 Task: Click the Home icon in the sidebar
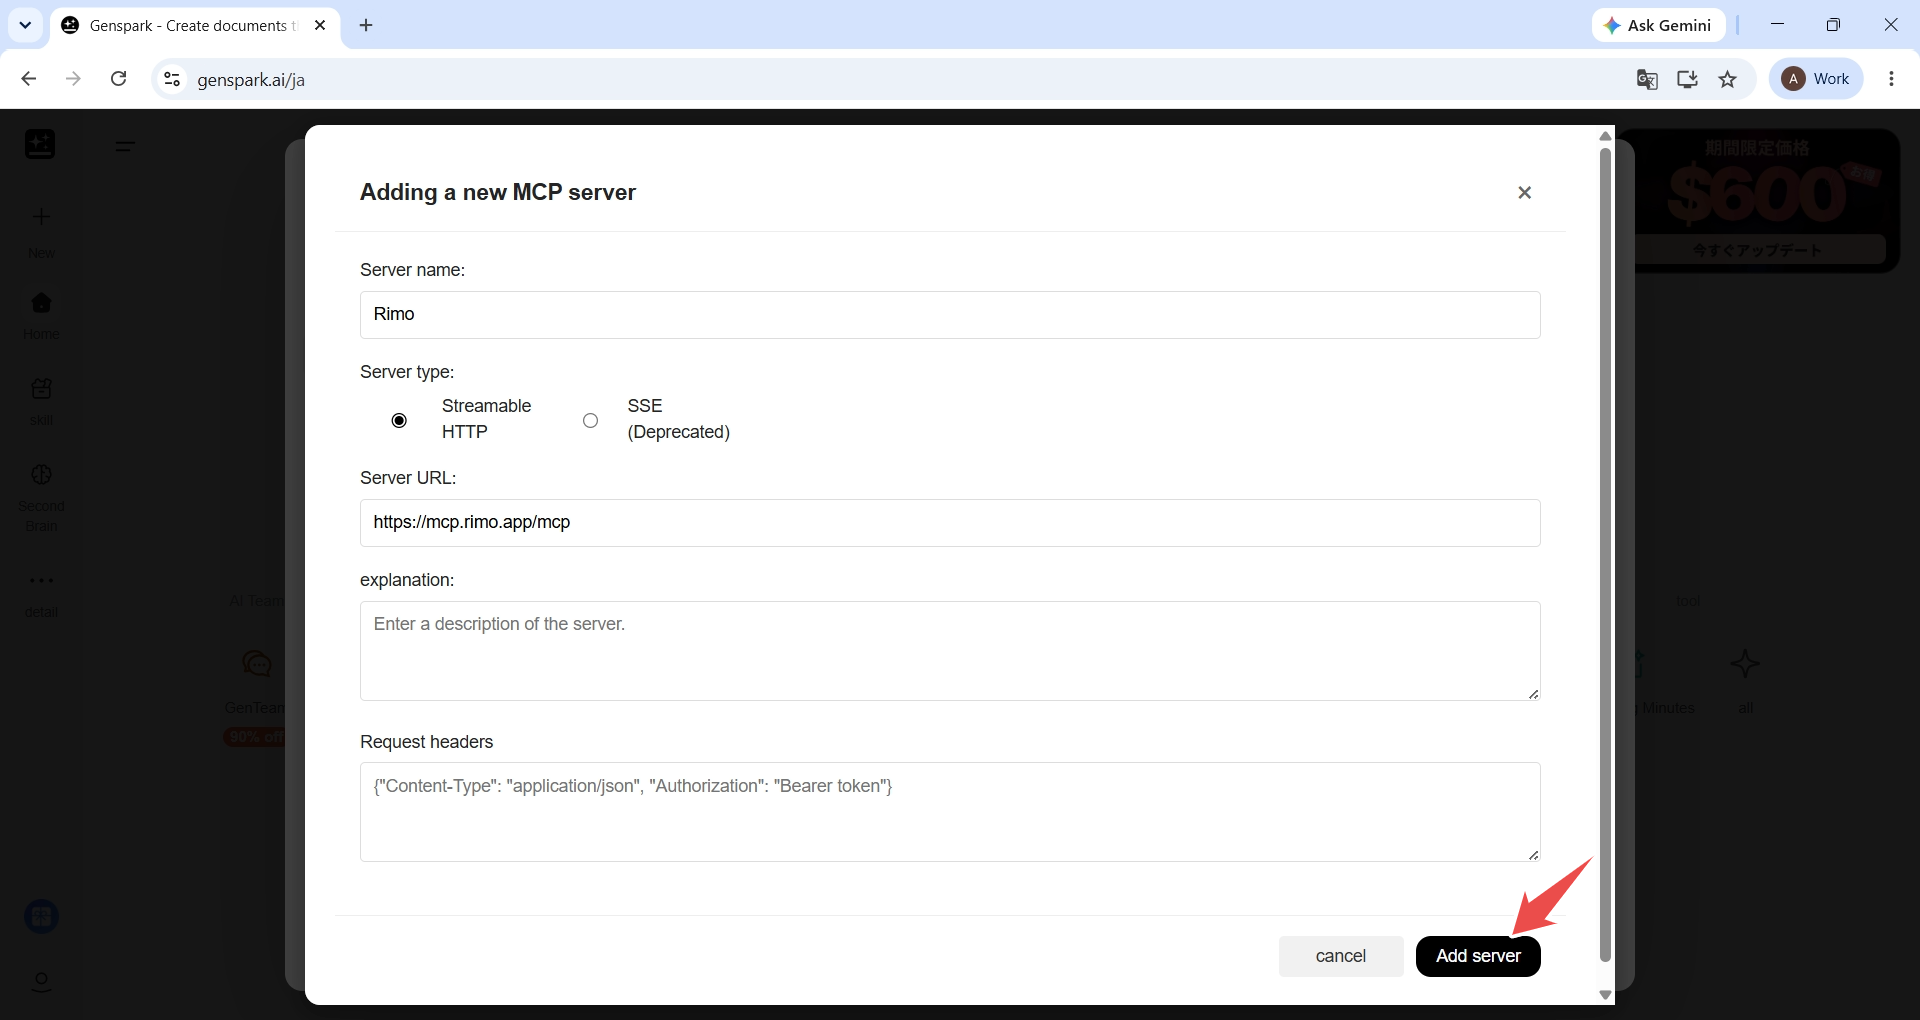pyautogui.click(x=41, y=302)
